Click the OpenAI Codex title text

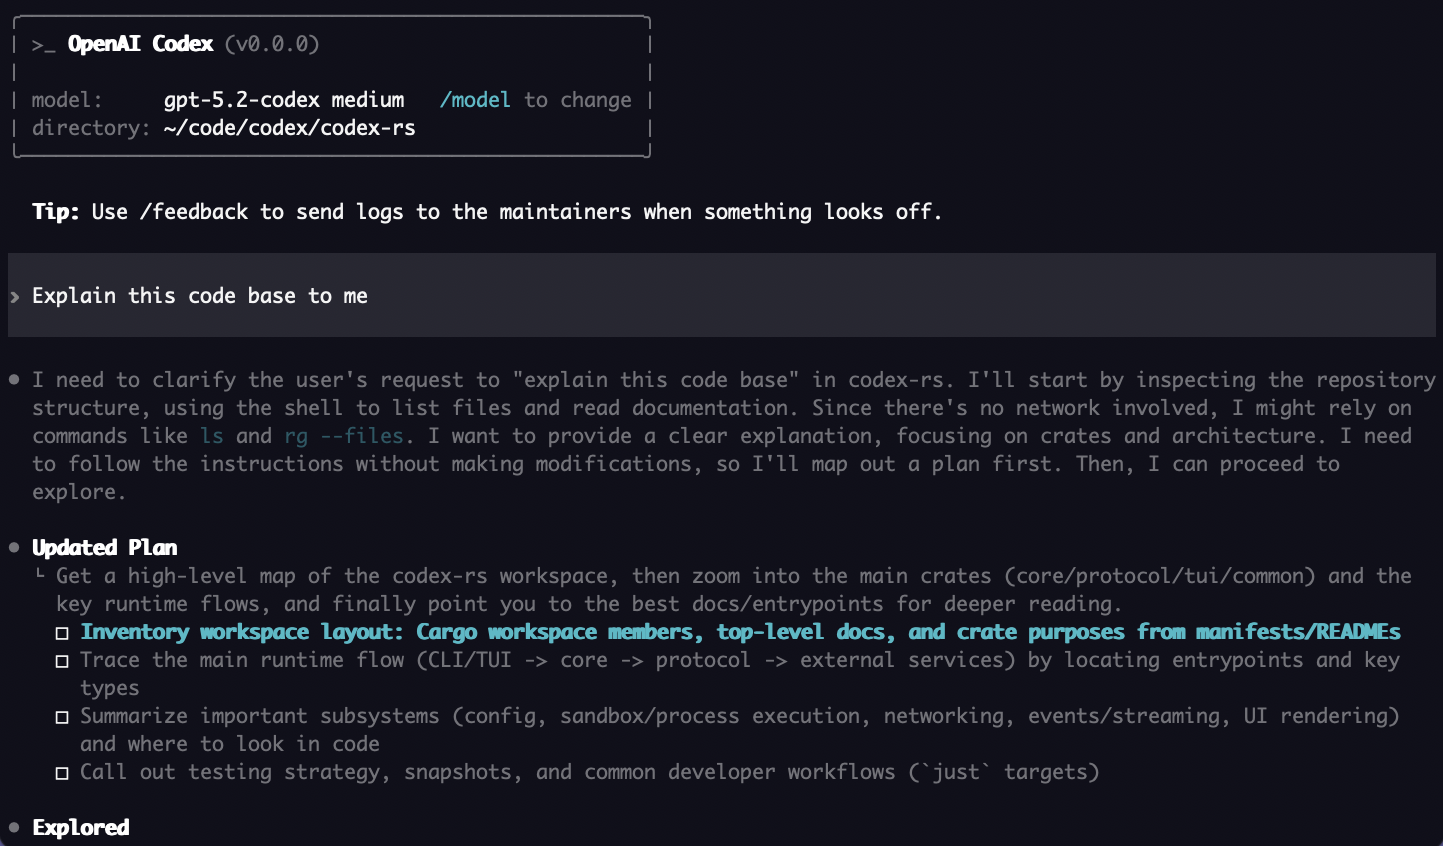tap(140, 44)
